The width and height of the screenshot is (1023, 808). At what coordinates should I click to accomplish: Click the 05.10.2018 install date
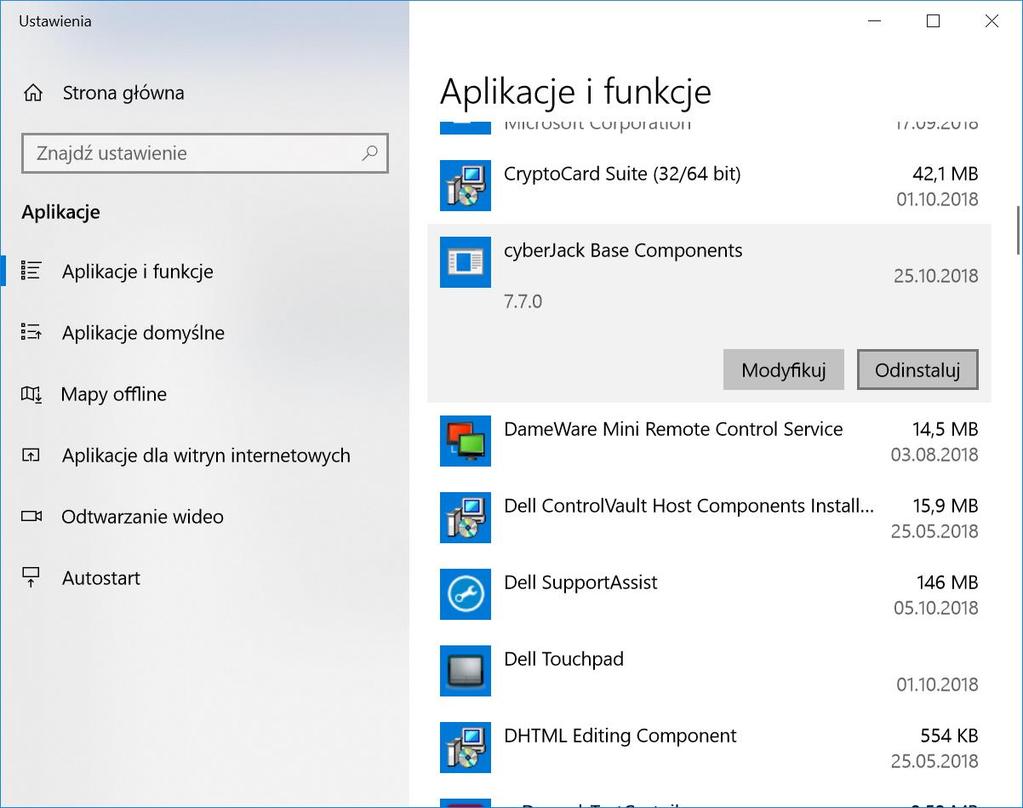pos(936,608)
